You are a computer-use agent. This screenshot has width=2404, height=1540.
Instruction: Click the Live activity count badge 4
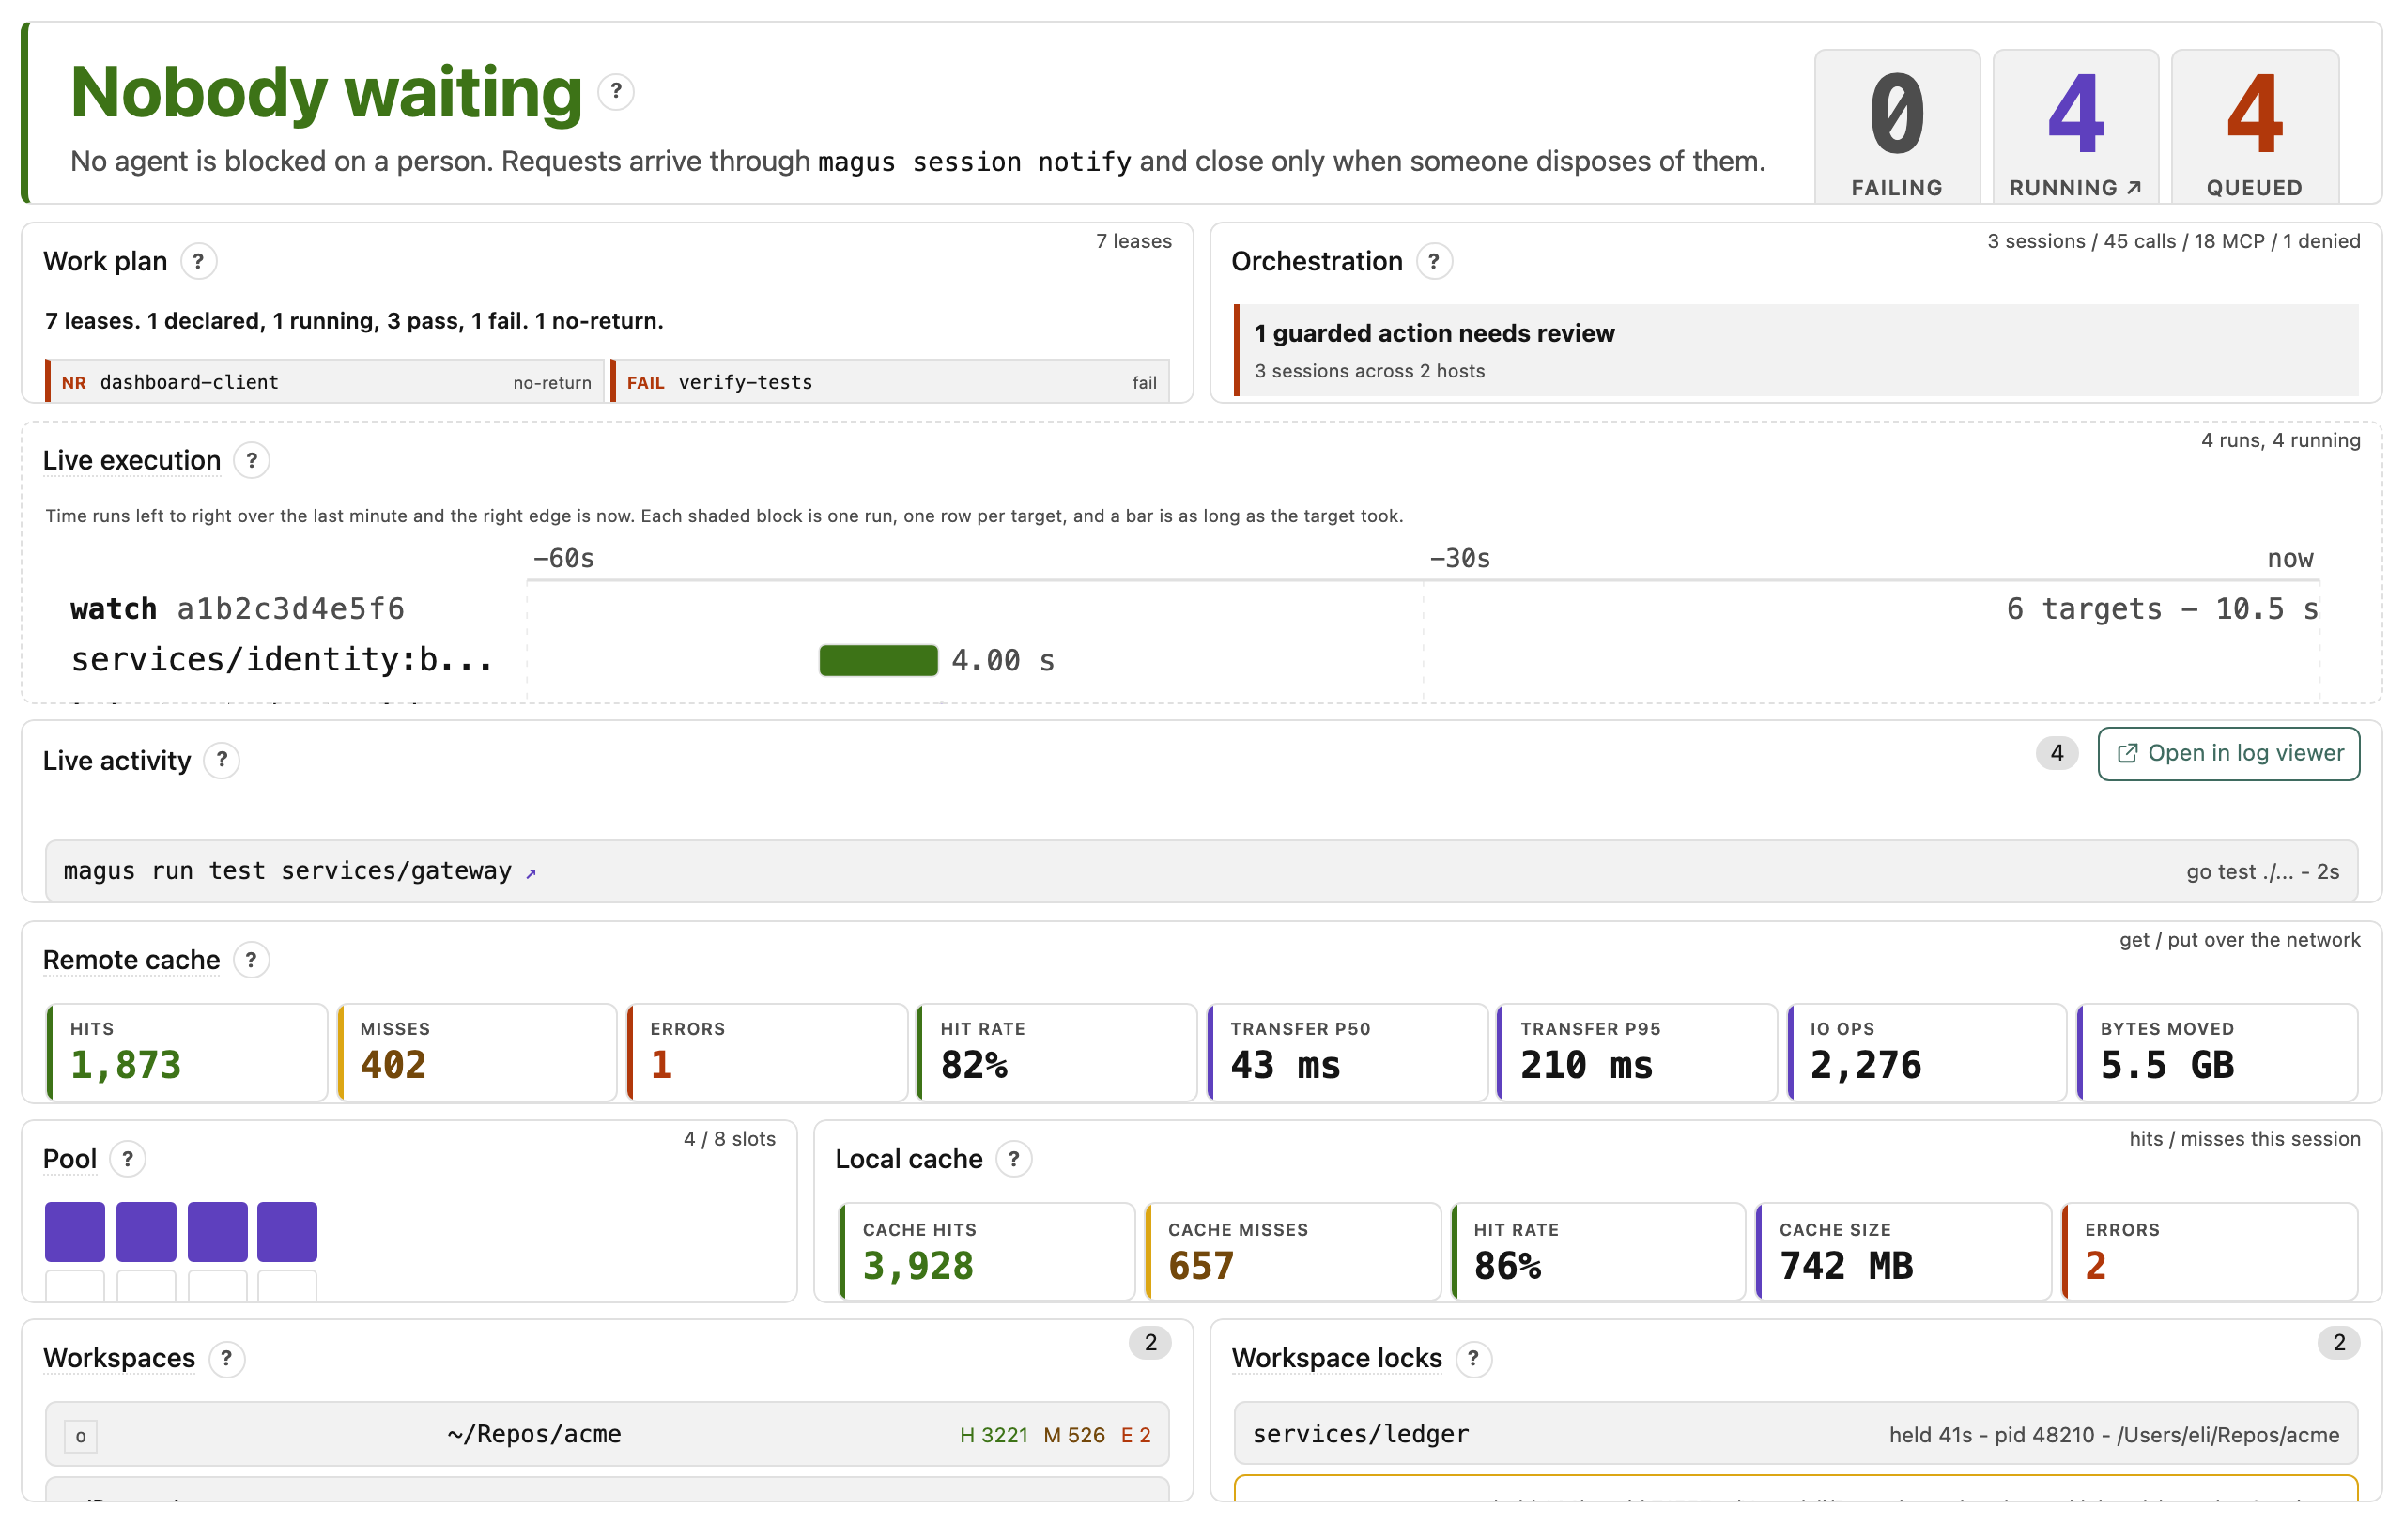coord(2056,753)
